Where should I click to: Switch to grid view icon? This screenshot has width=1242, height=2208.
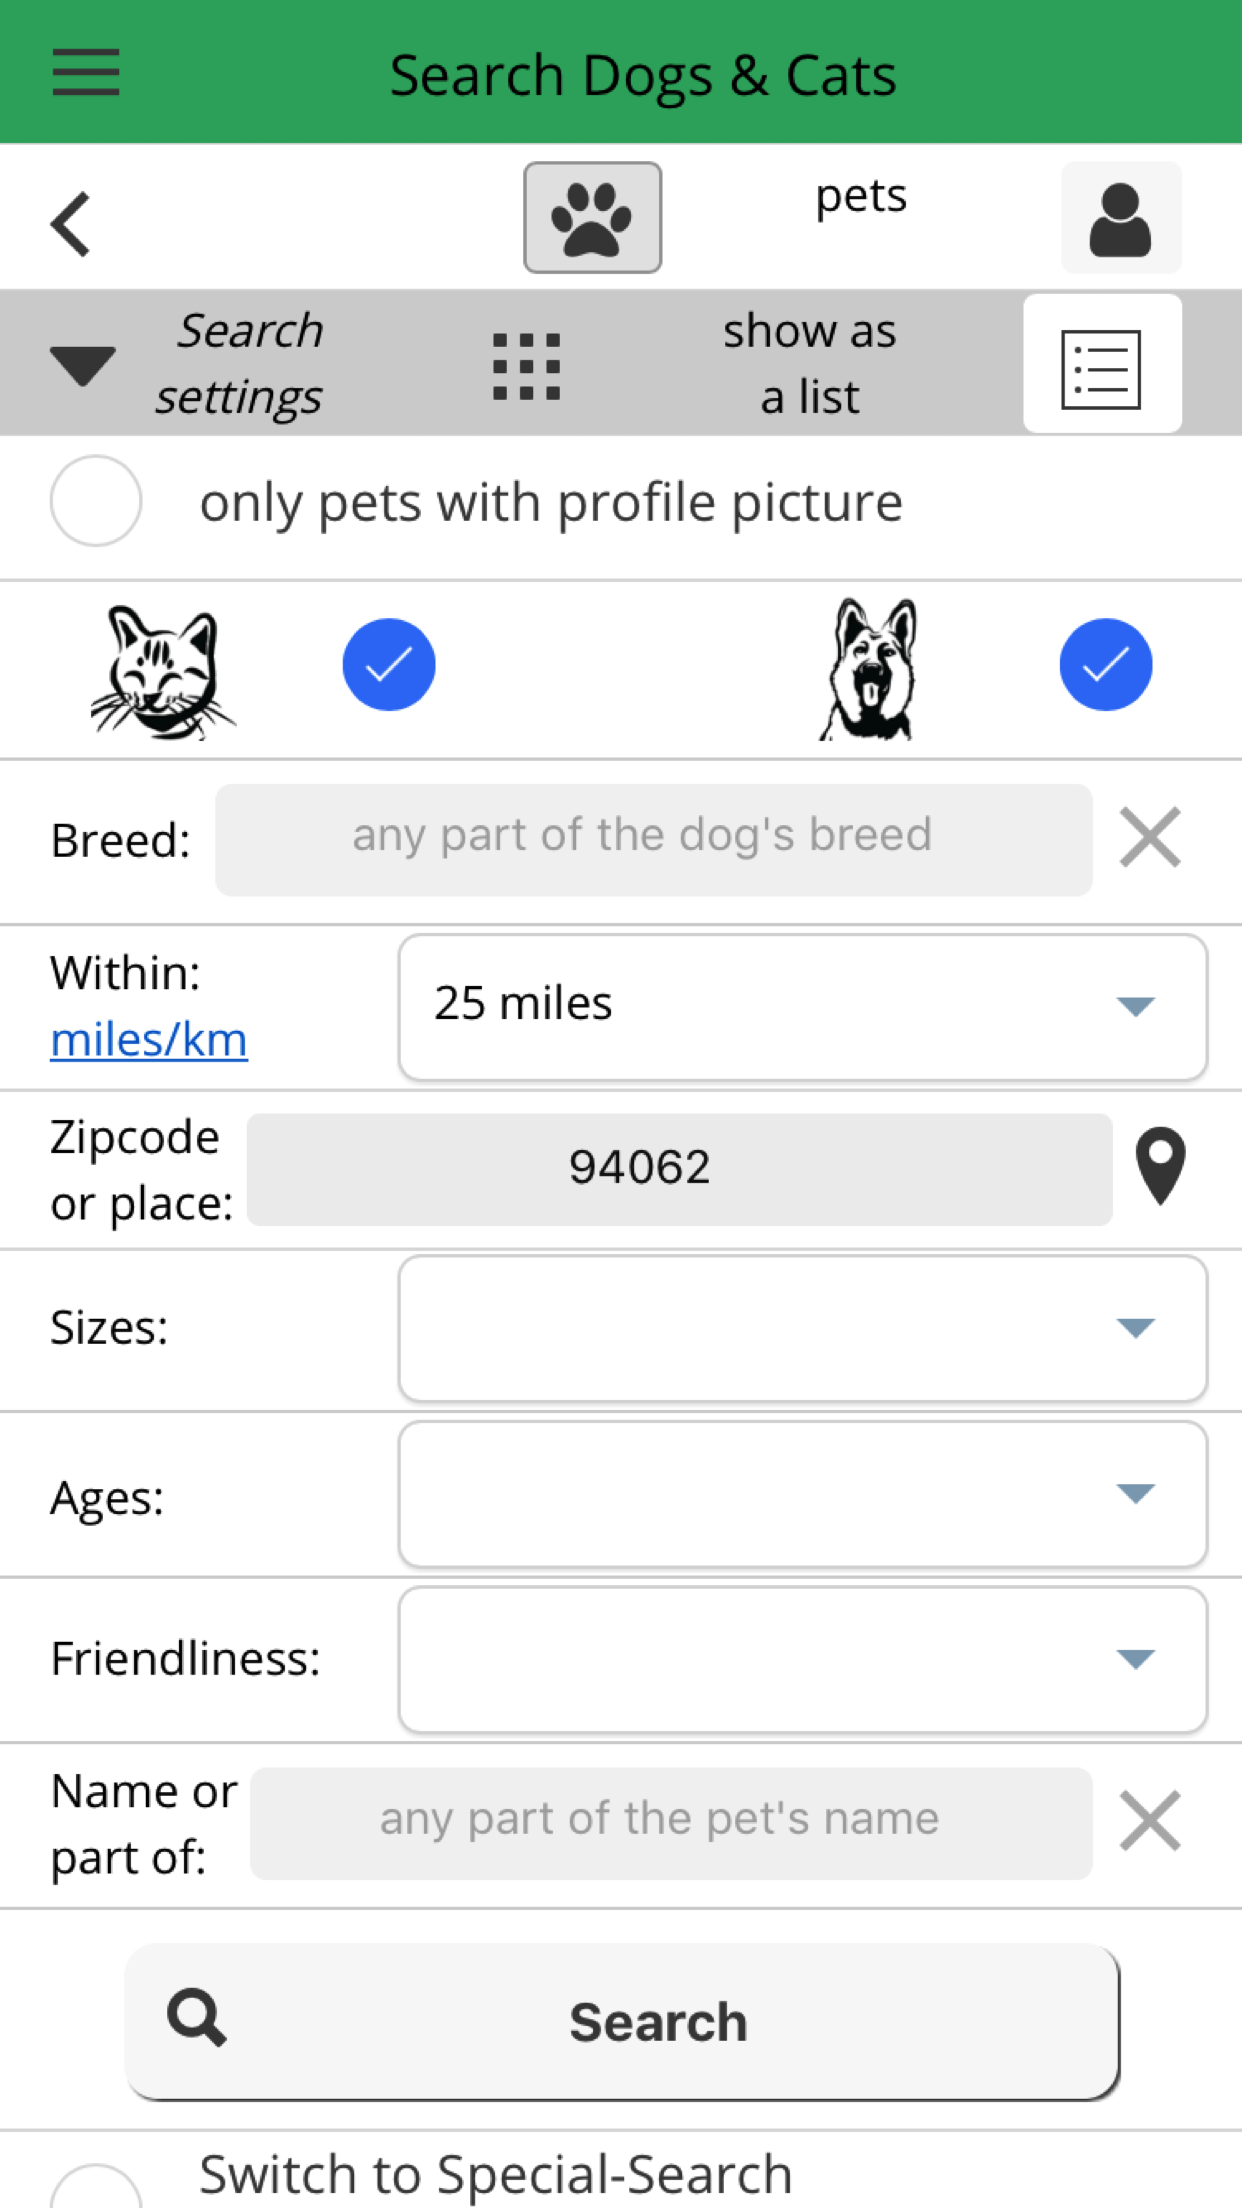tap(526, 366)
